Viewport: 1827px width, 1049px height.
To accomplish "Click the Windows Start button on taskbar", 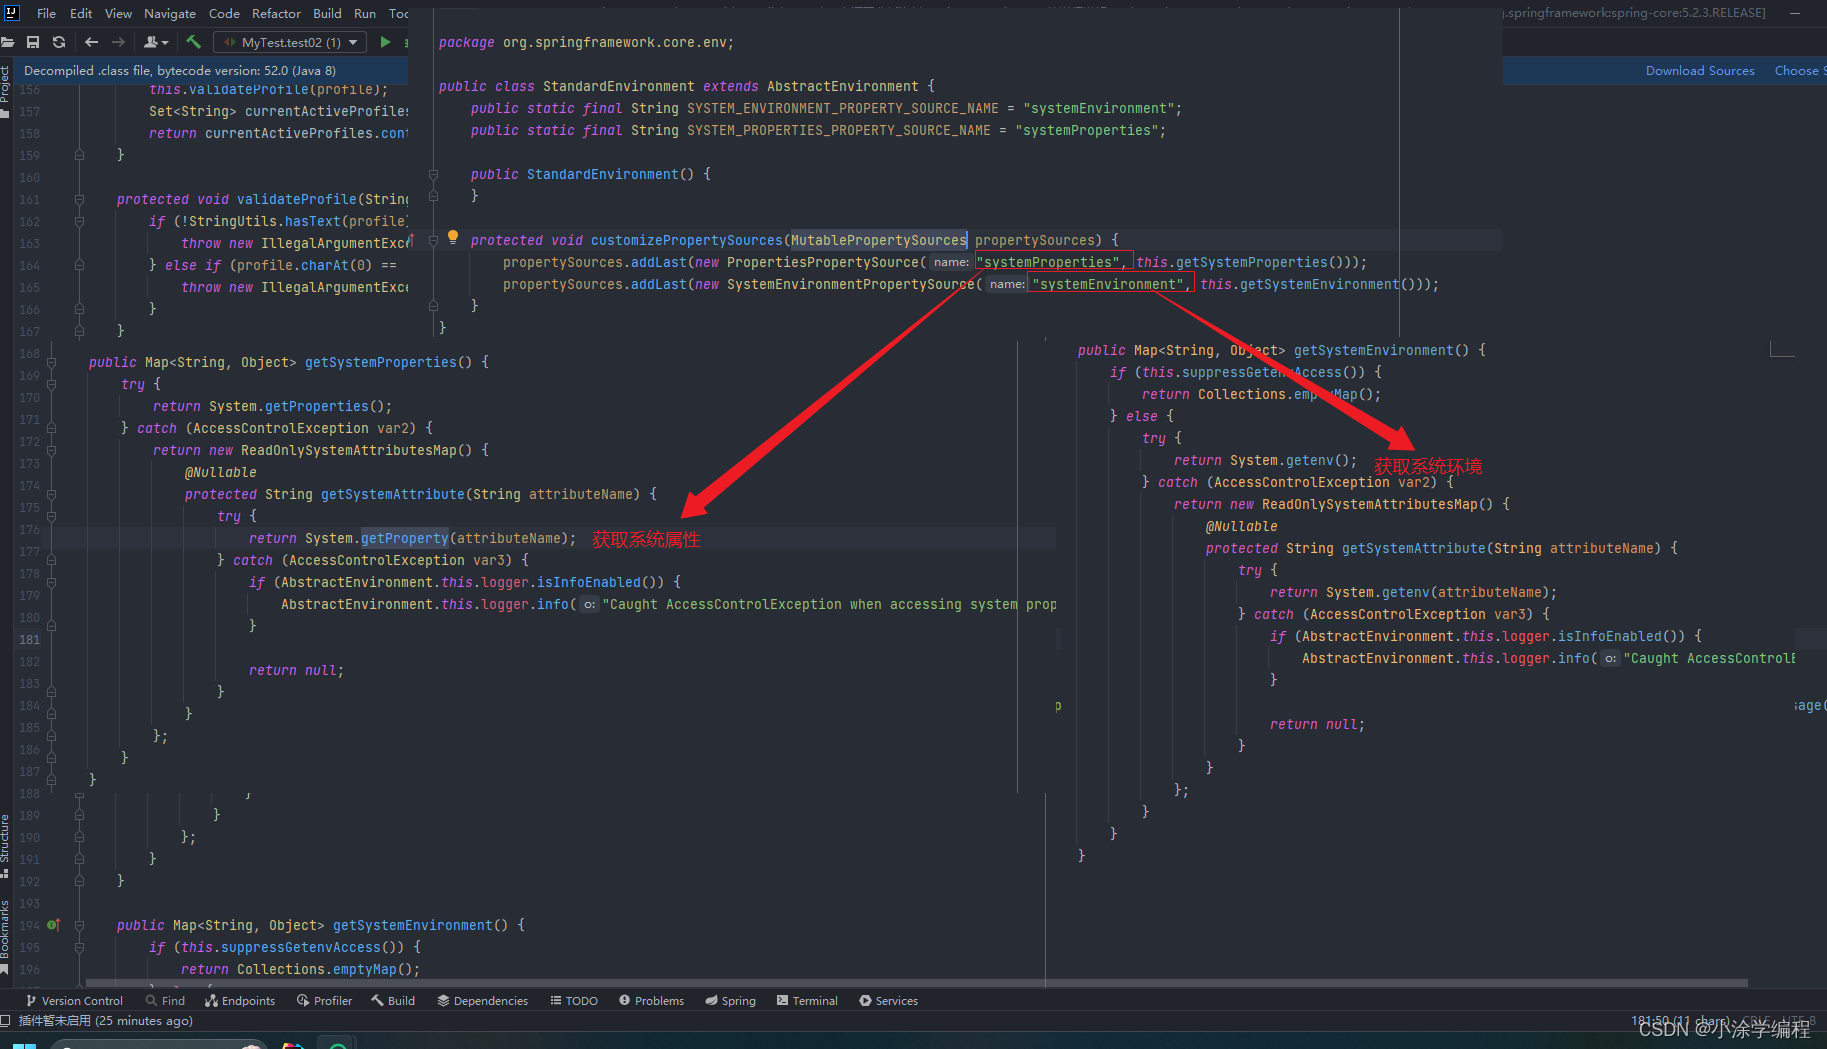I will point(24,1044).
